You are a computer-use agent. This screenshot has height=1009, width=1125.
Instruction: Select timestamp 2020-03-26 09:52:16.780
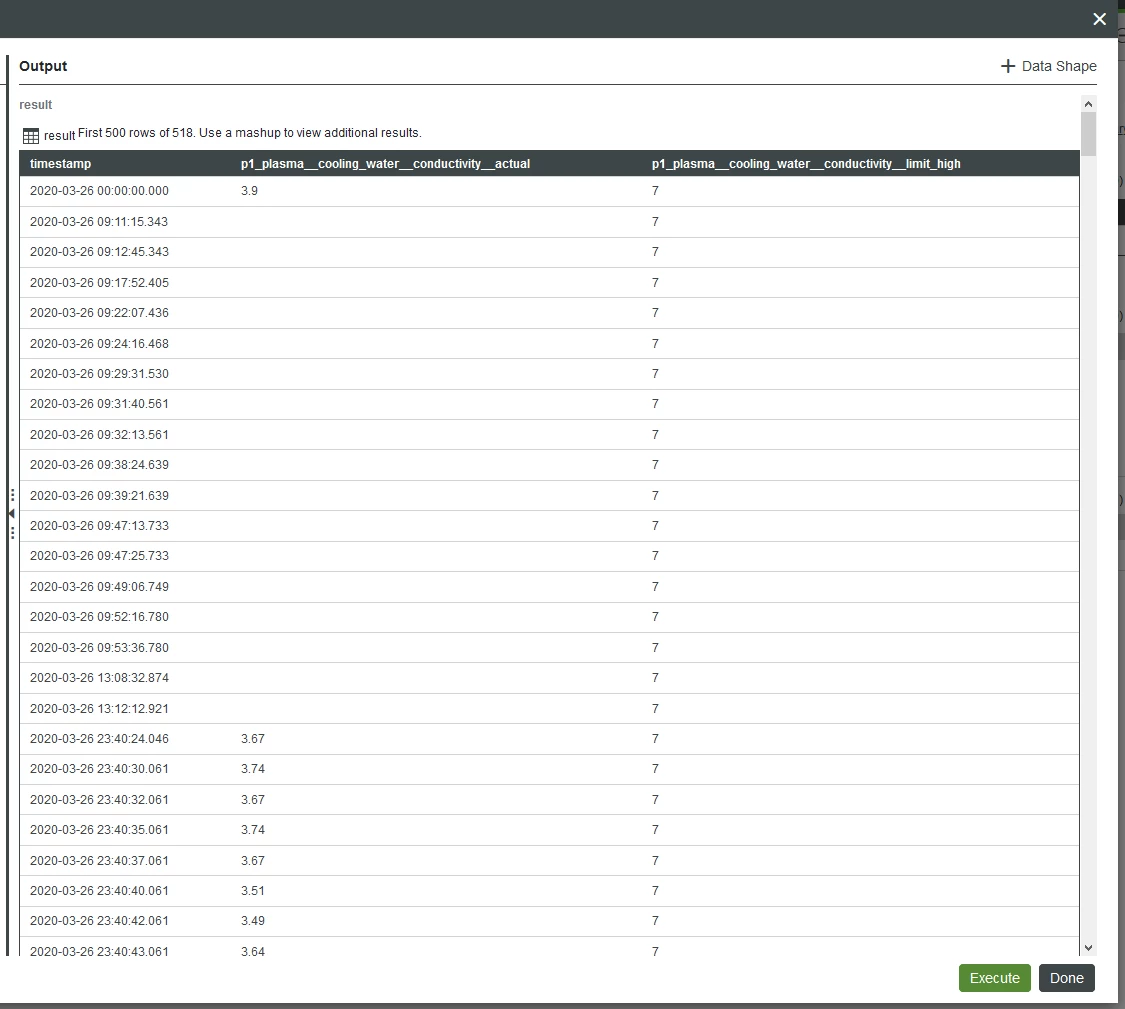pos(99,617)
